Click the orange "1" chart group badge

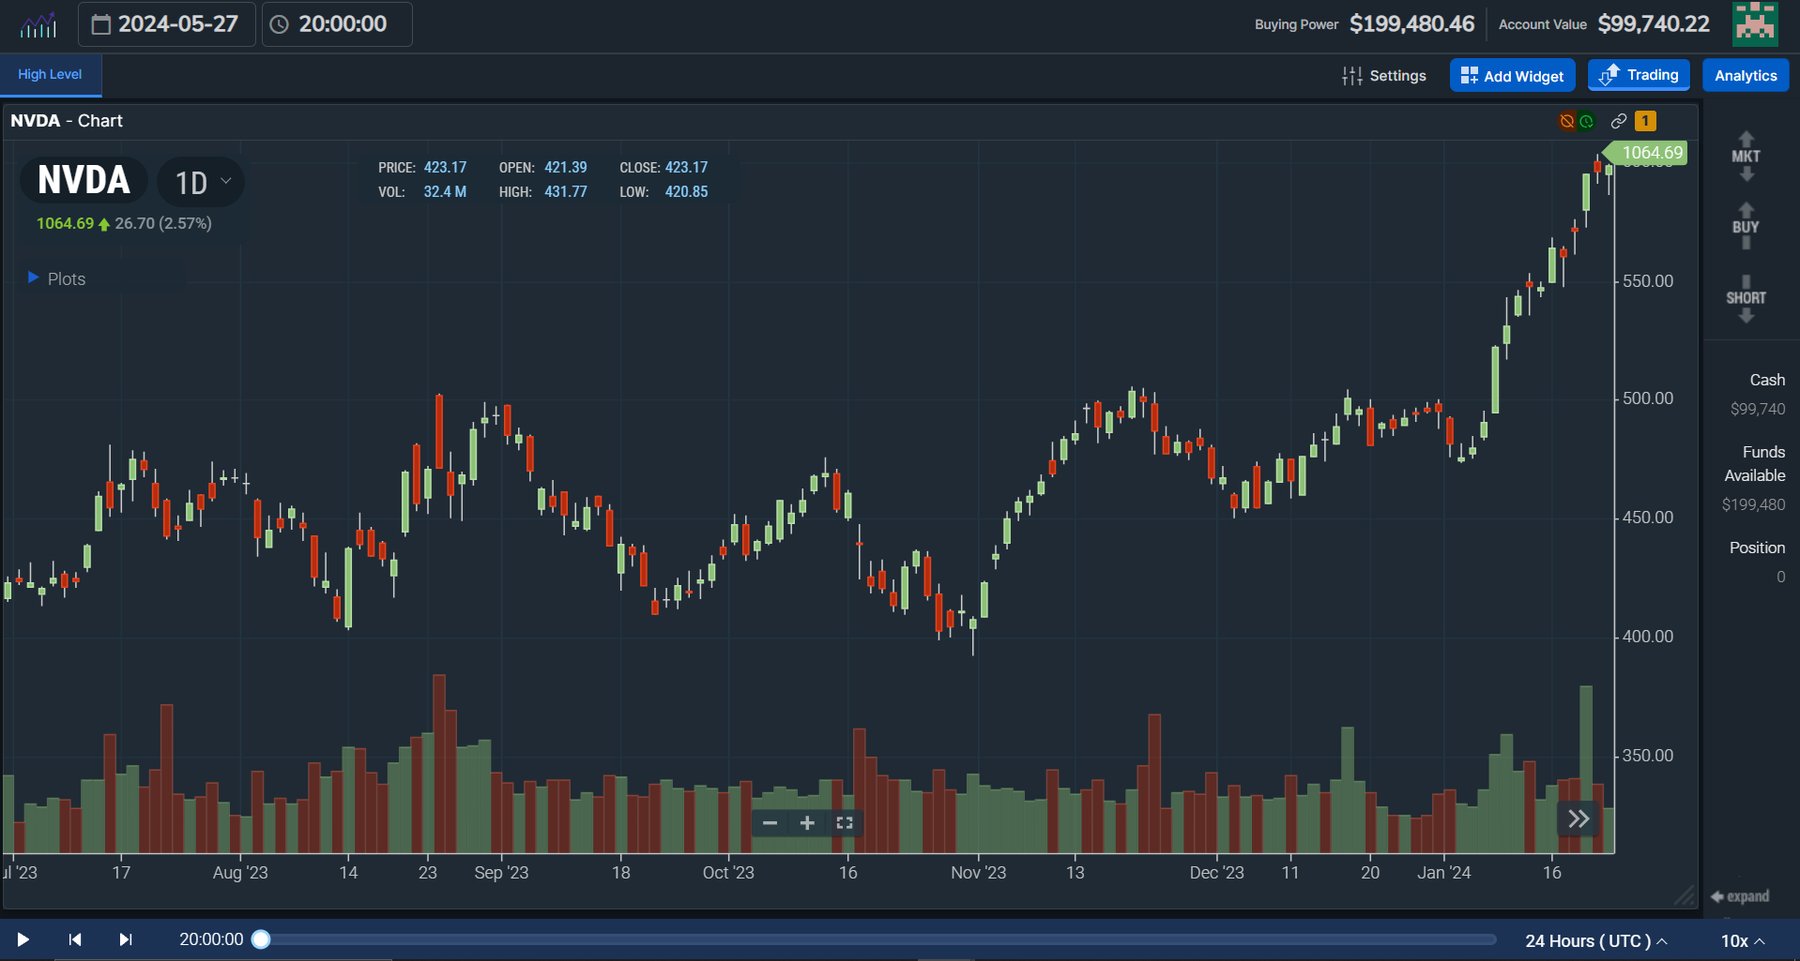pos(1646,120)
